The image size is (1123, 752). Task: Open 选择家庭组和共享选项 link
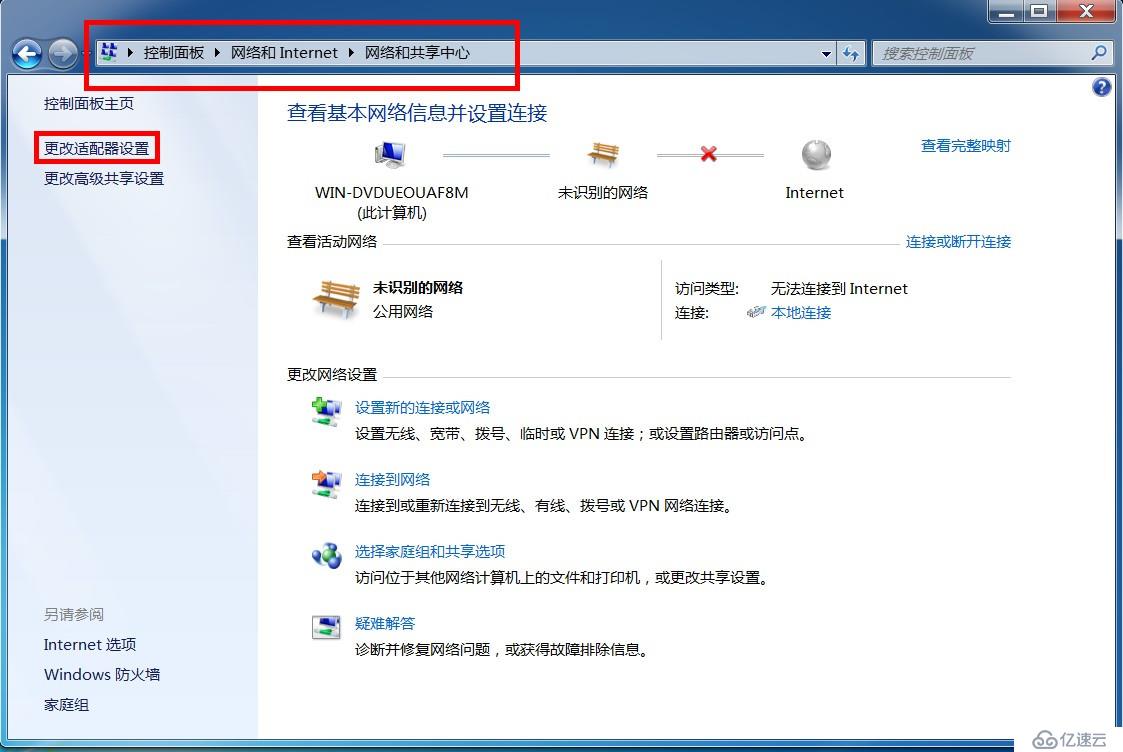tap(430, 551)
